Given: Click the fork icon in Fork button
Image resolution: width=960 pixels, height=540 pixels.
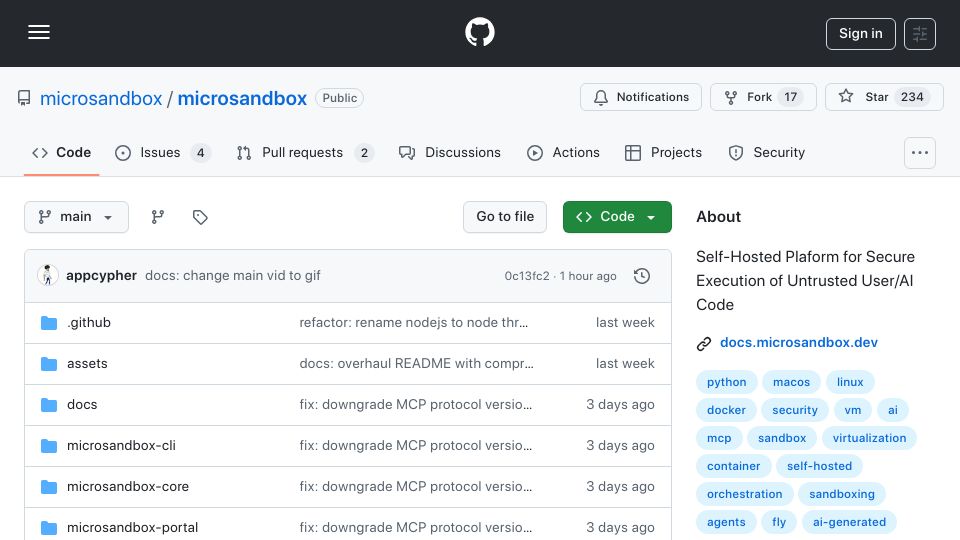Looking at the screenshot, I should tap(730, 97).
